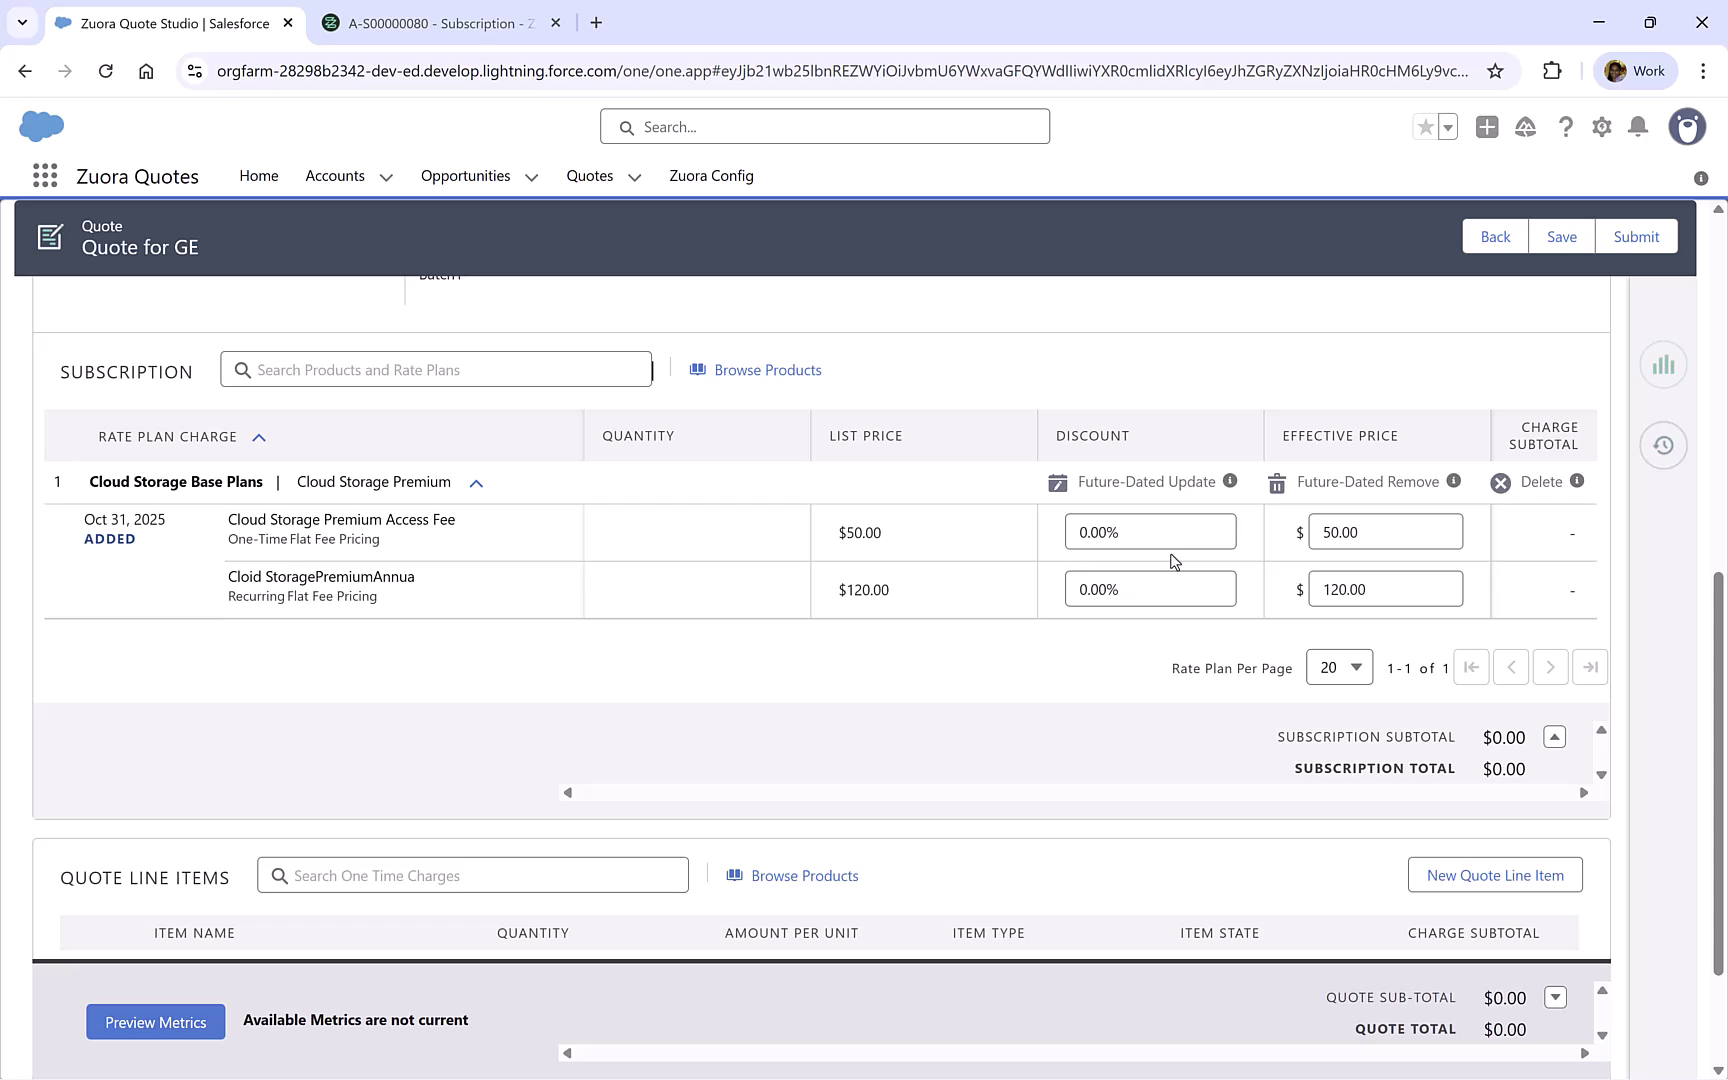1728x1080 pixels.
Task: Open Salesforce Setup via the gear icon
Action: 1601,127
